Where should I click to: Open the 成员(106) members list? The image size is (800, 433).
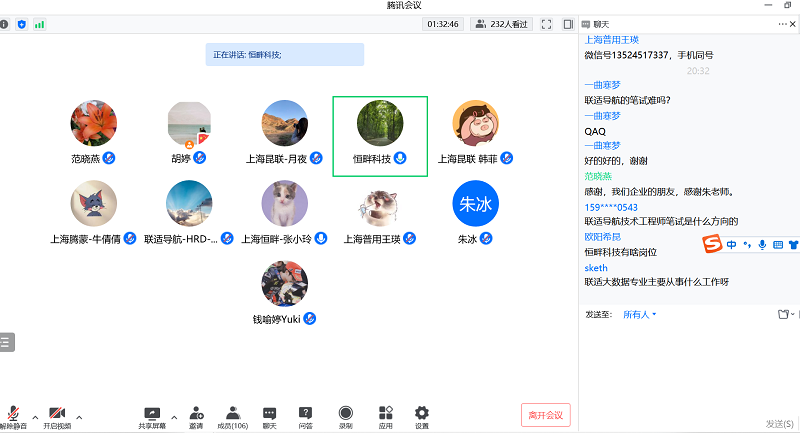pos(233,413)
